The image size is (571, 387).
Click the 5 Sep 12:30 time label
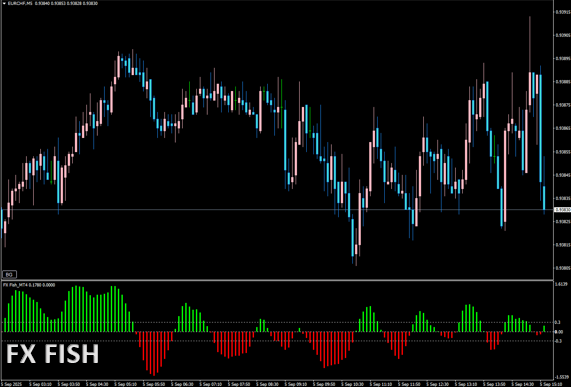(x=438, y=384)
